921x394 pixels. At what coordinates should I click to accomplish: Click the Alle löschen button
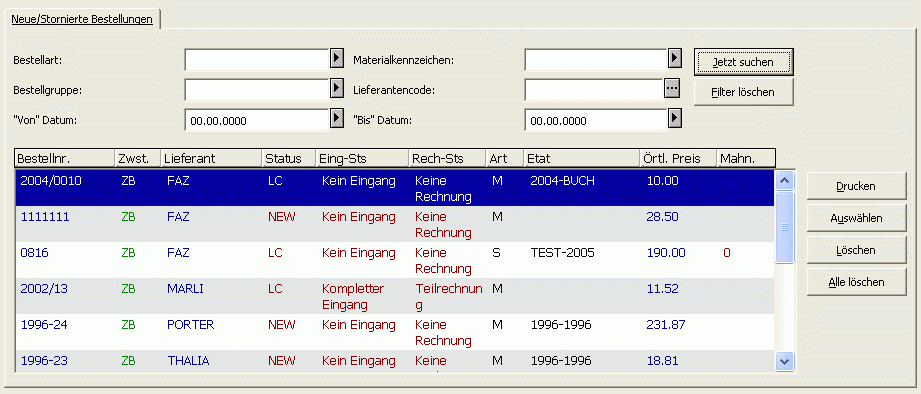point(856,282)
